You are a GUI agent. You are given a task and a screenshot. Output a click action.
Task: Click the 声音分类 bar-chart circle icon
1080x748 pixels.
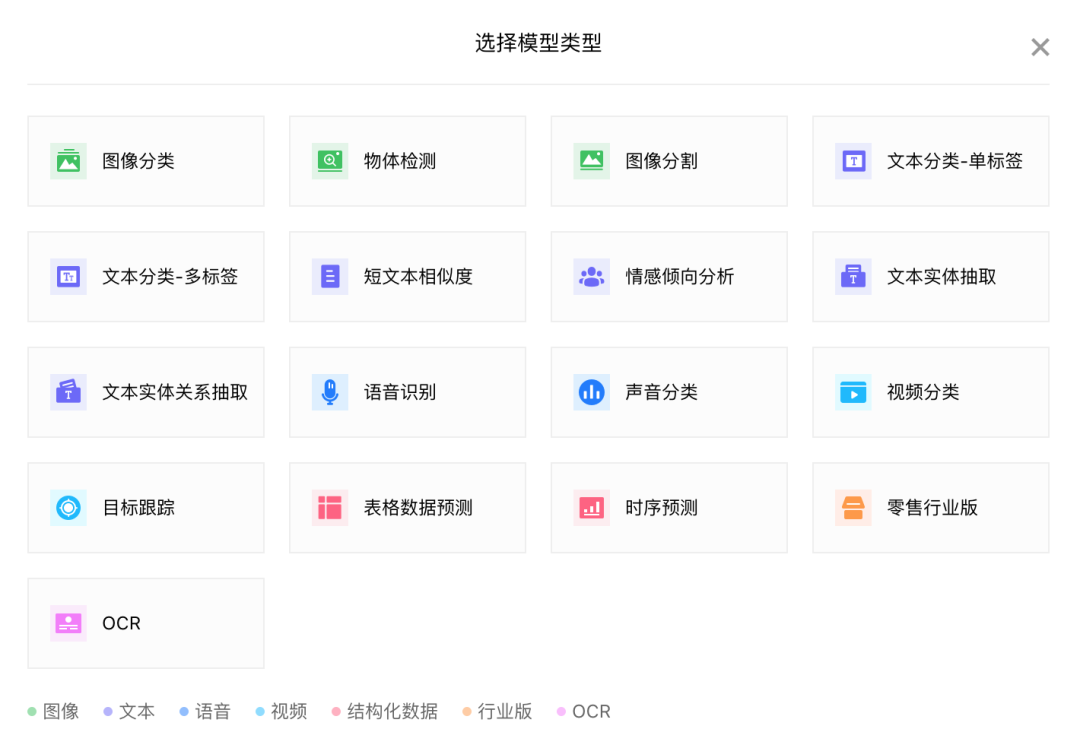(592, 393)
